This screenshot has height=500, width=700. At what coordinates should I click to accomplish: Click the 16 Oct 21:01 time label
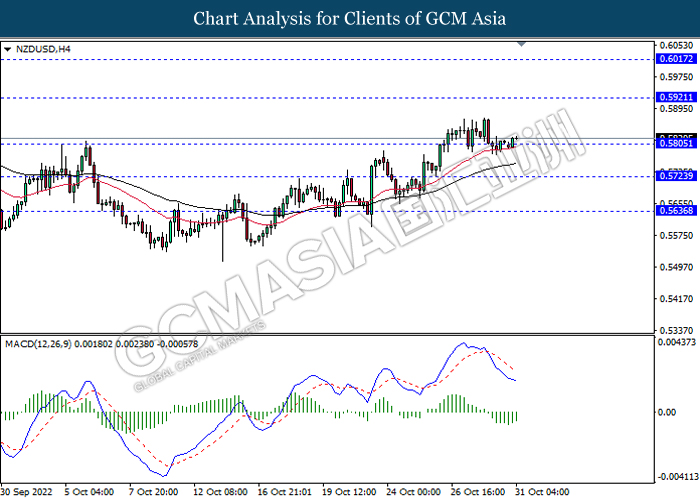point(285,492)
